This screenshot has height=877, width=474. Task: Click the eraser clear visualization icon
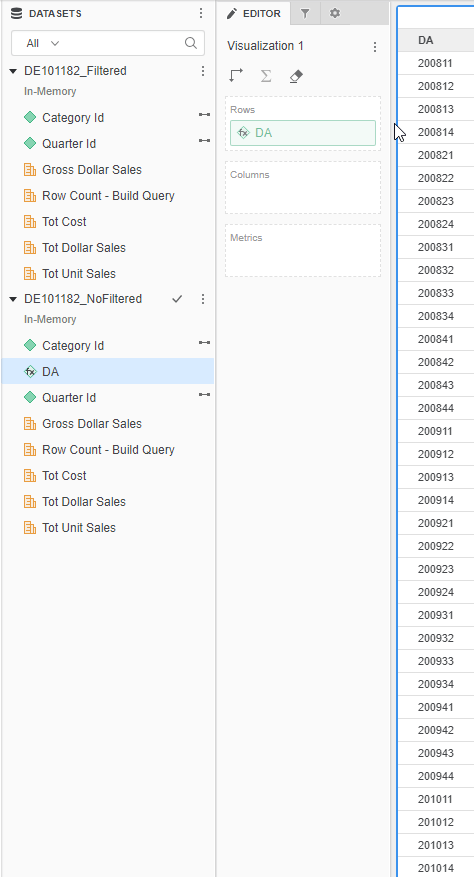(296, 76)
